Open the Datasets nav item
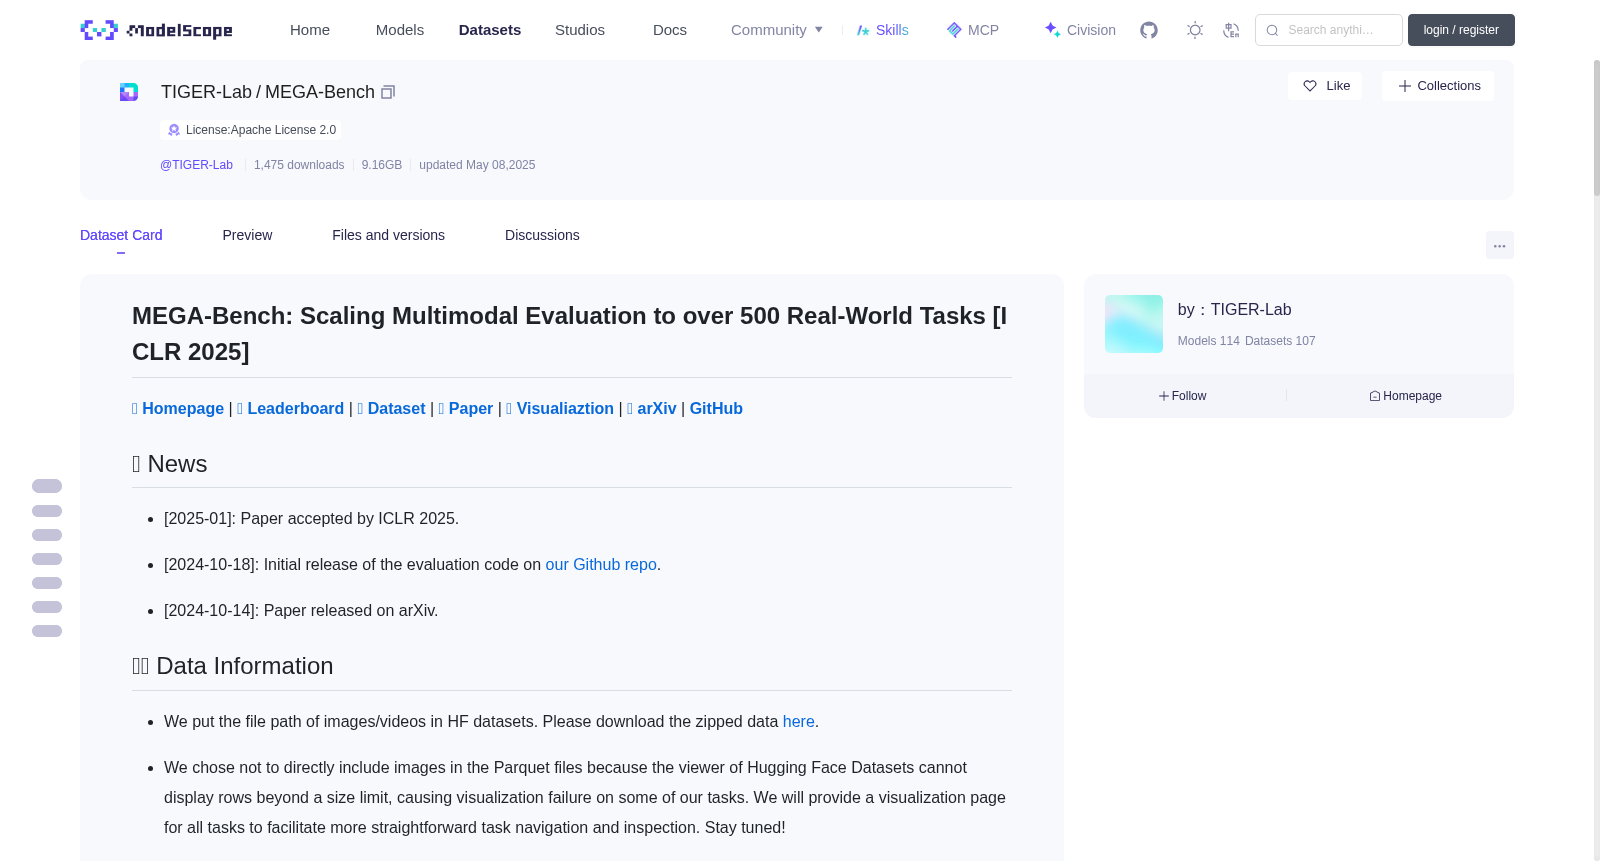Viewport: 1600px width, 861px height. click(x=490, y=30)
